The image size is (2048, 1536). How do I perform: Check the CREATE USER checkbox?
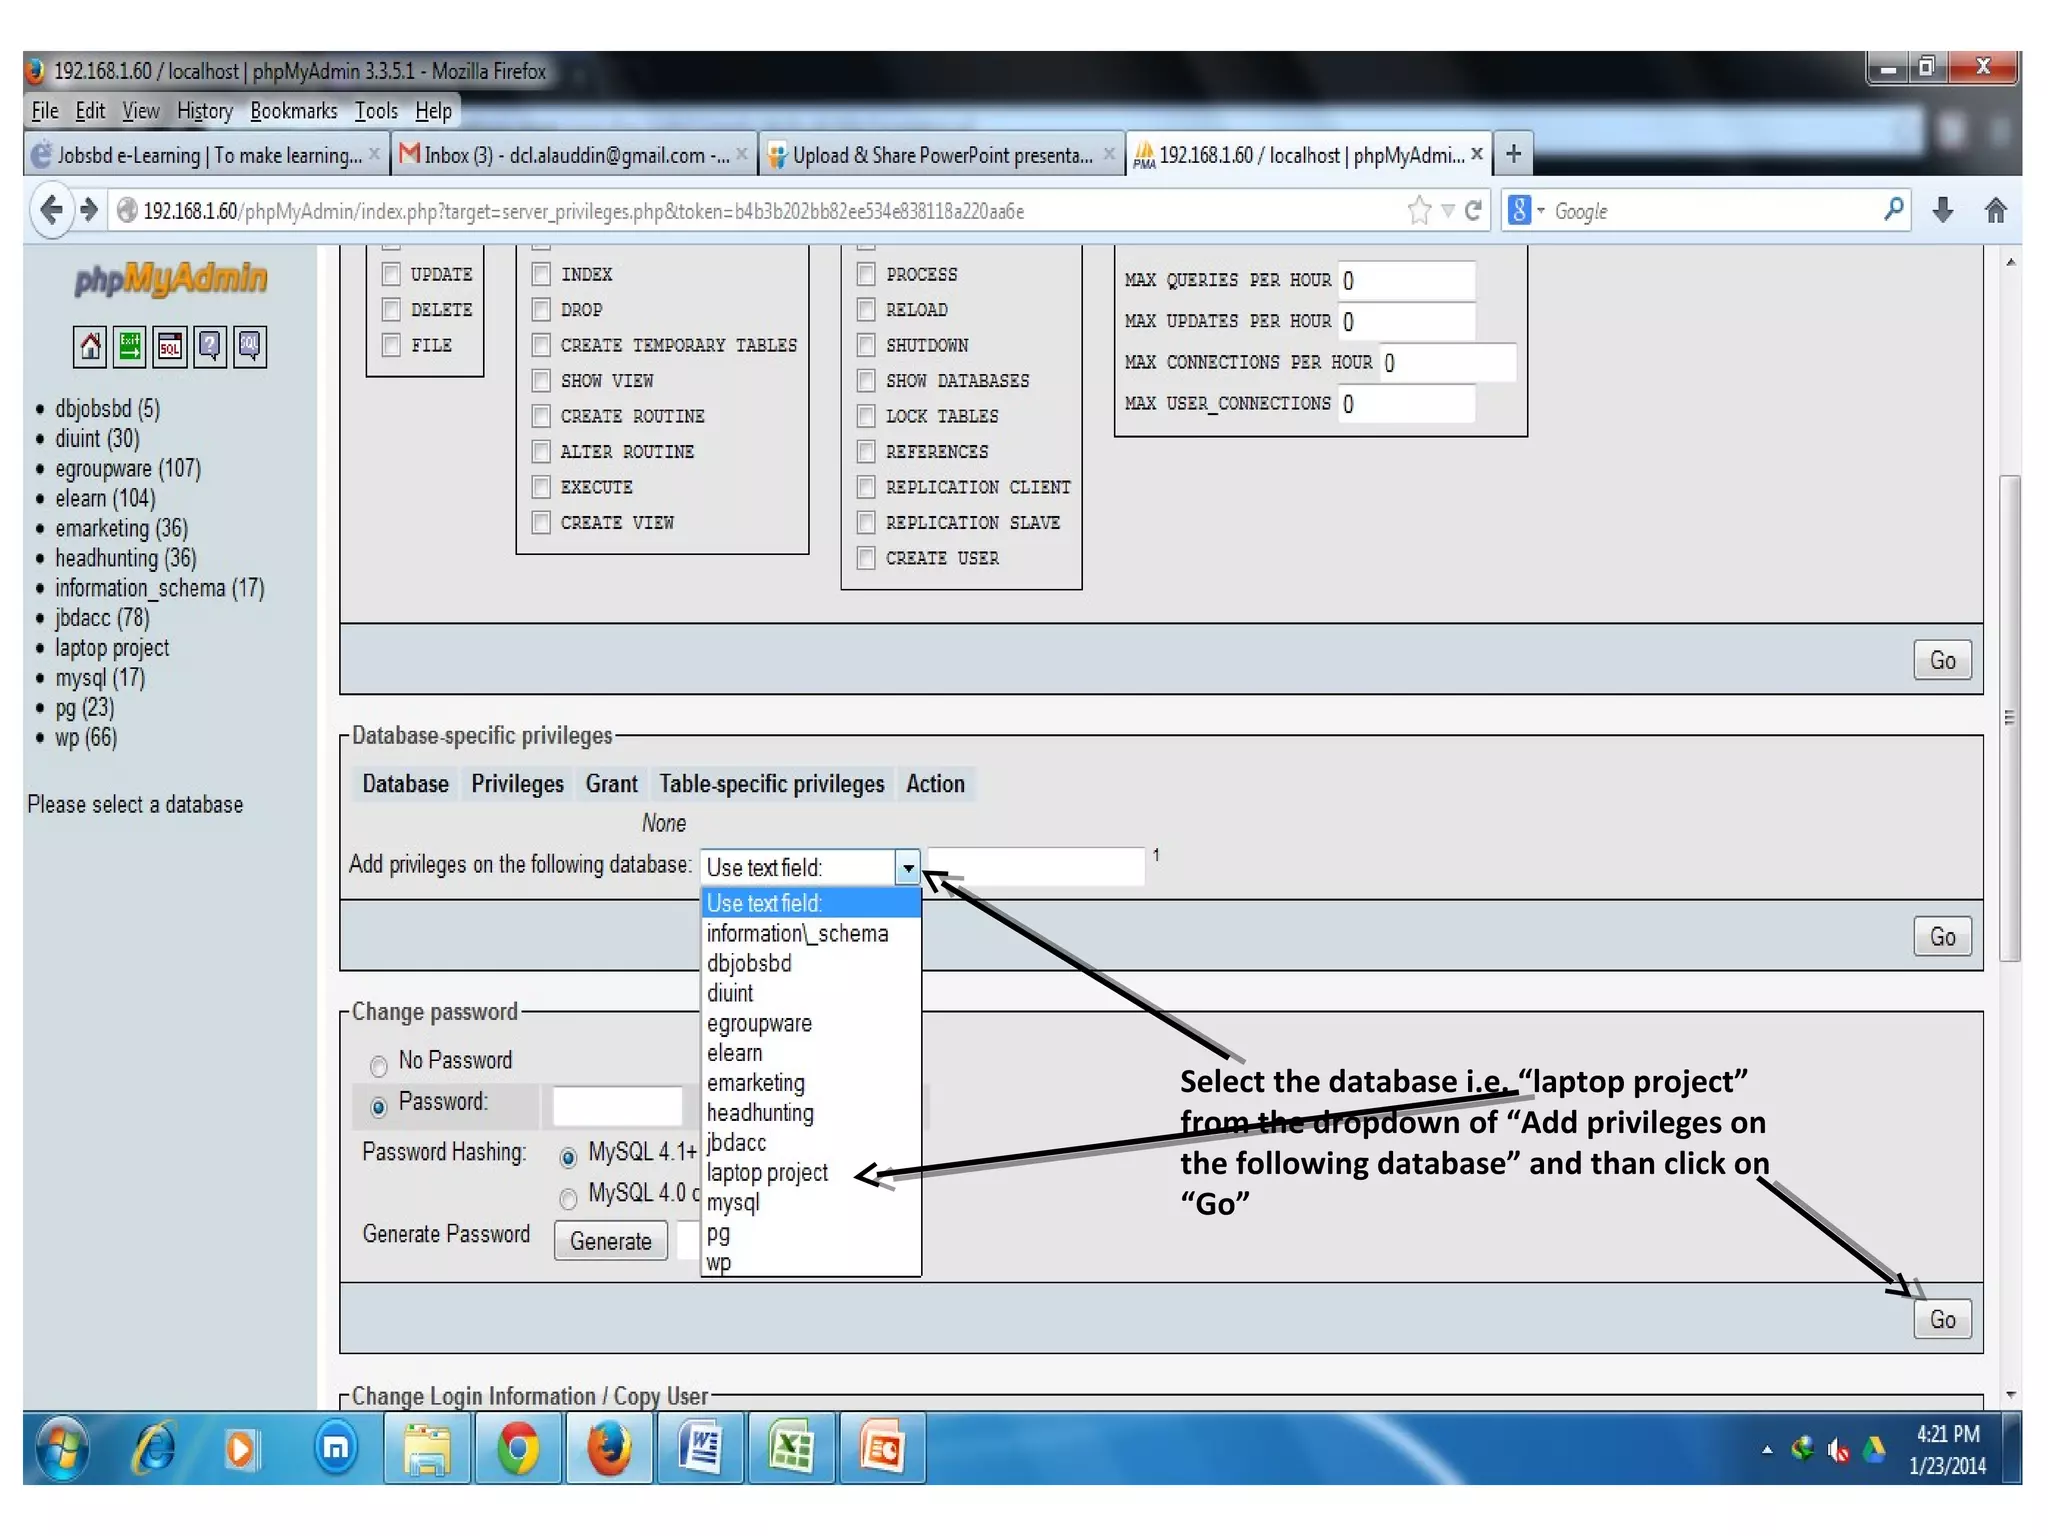866,558
